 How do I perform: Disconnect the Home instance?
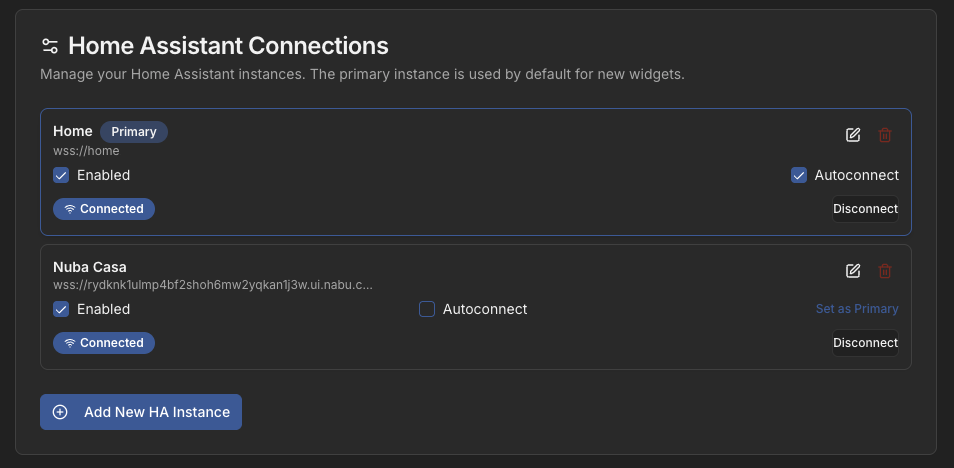coord(865,209)
